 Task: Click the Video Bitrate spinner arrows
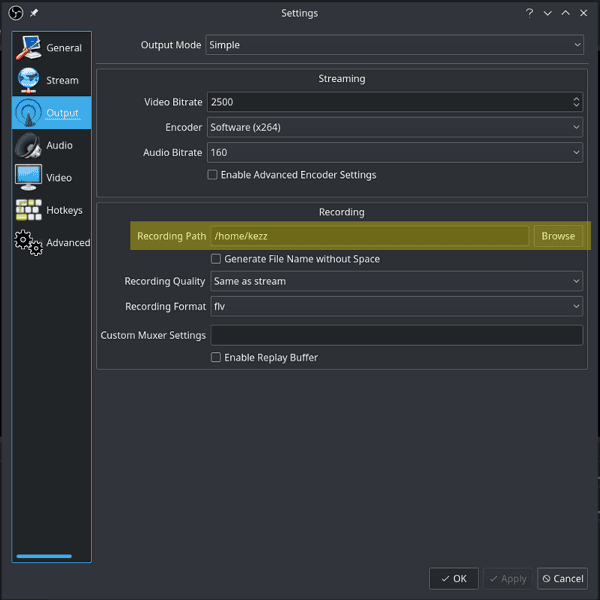coord(576,102)
